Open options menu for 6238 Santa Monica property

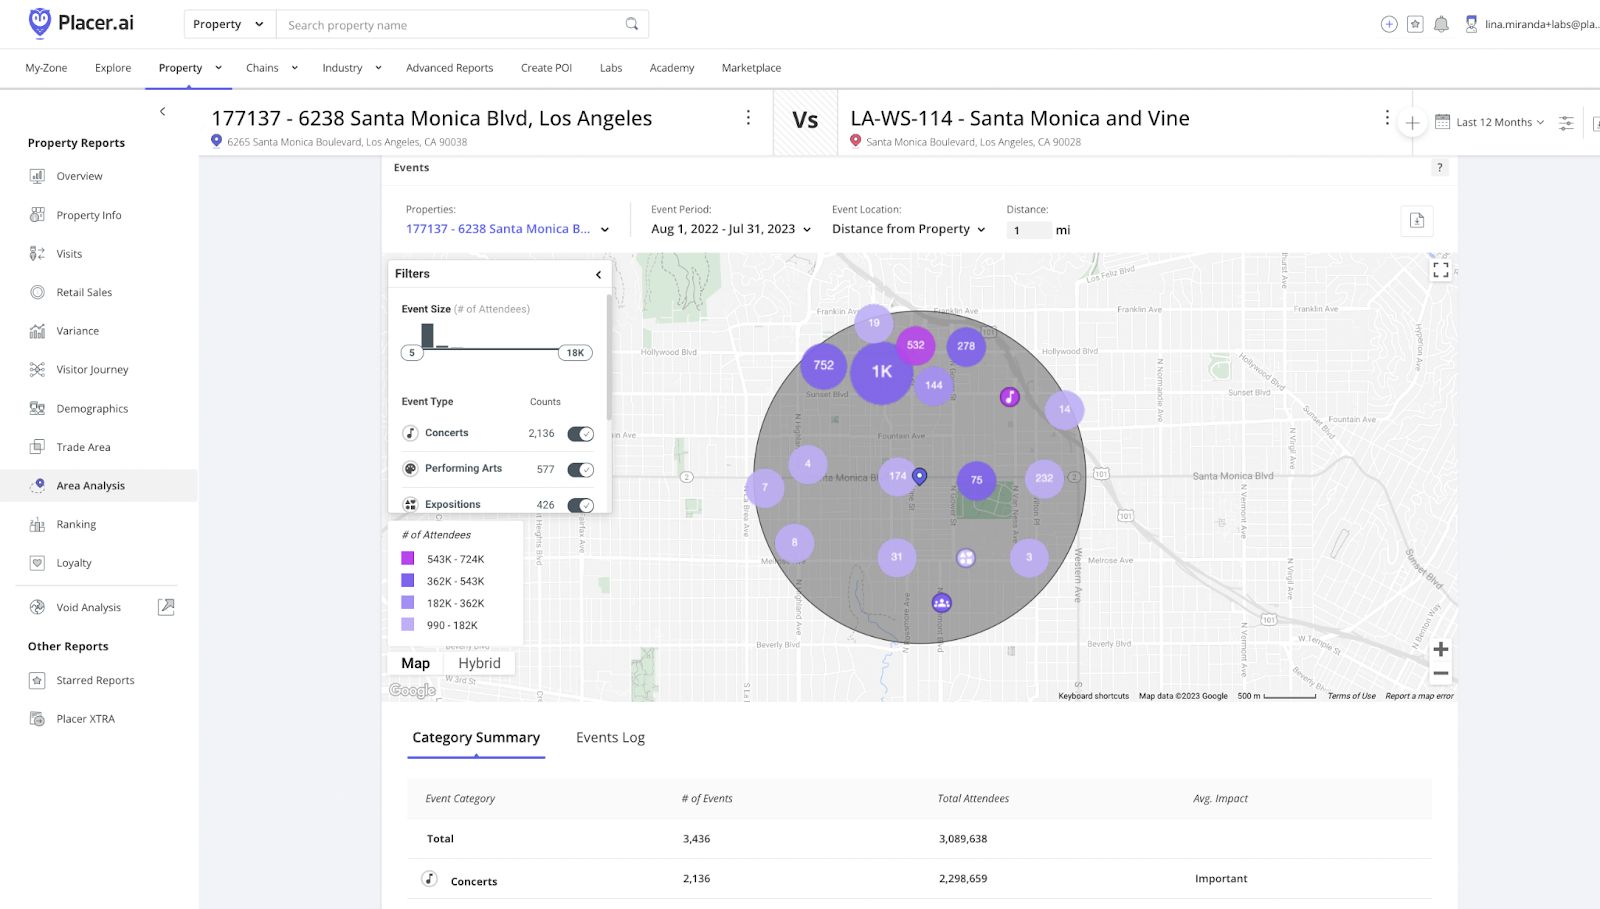point(748,118)
